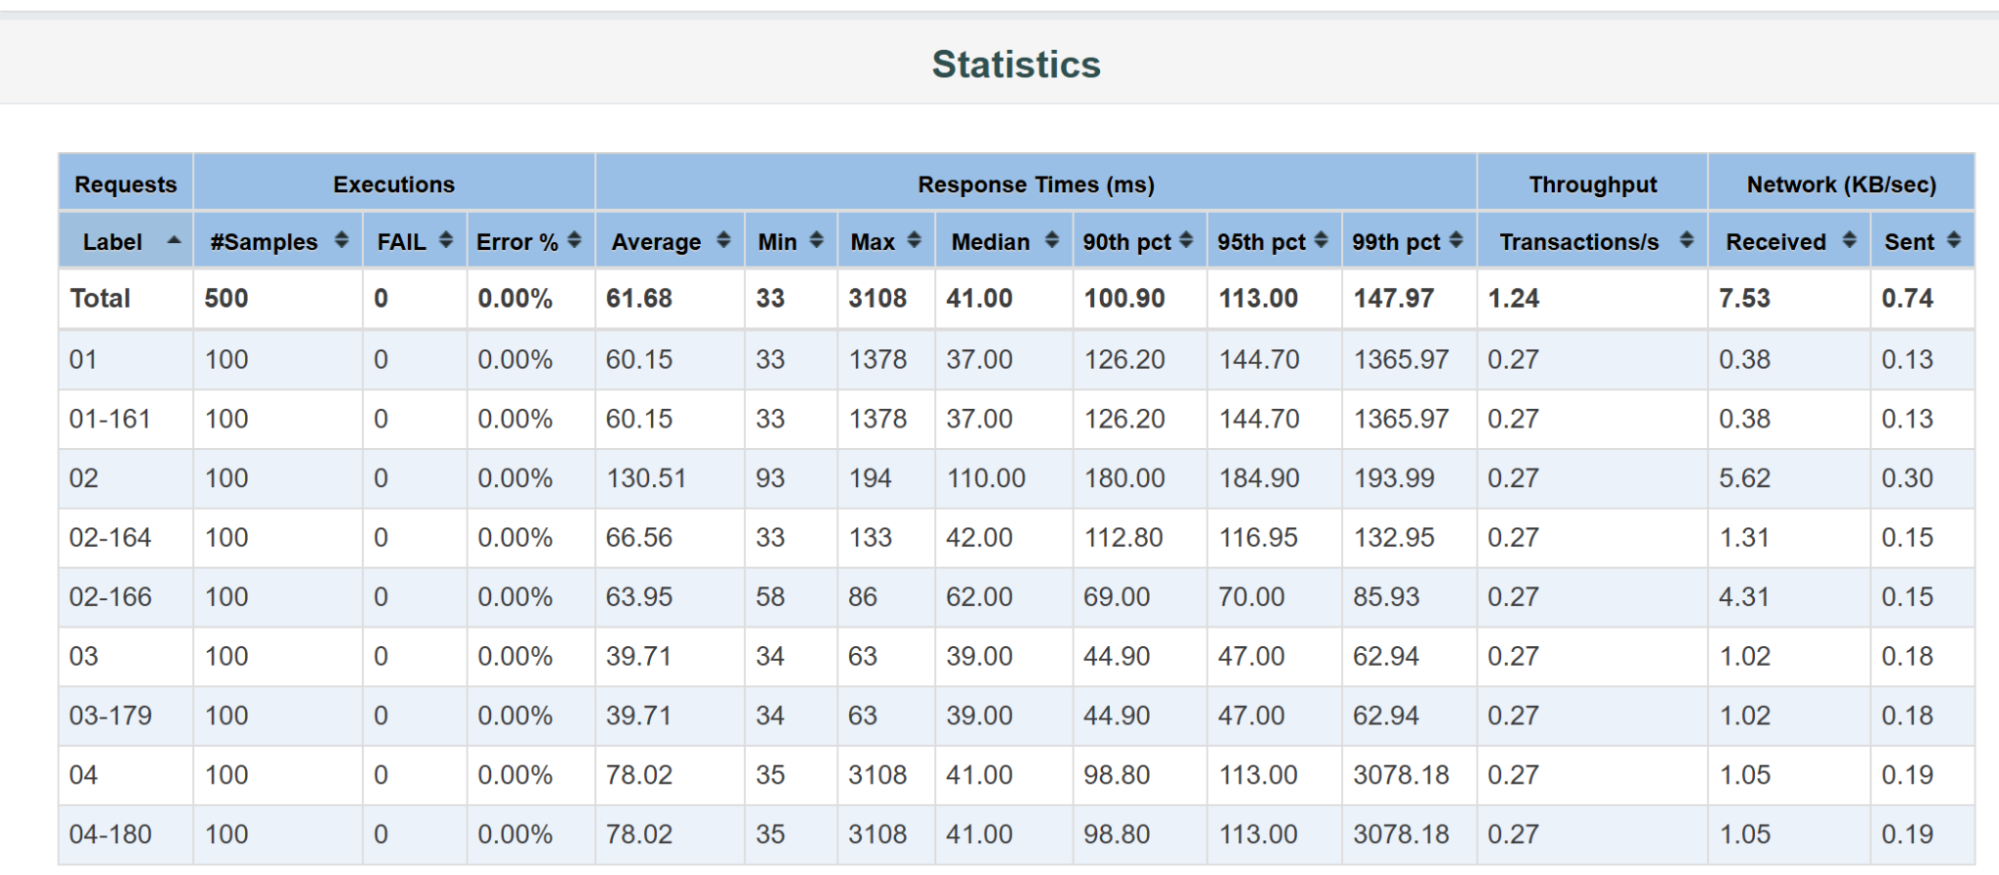Select the 02-166 row label
The image size is (1999, 875).
(x=110, y=597)
